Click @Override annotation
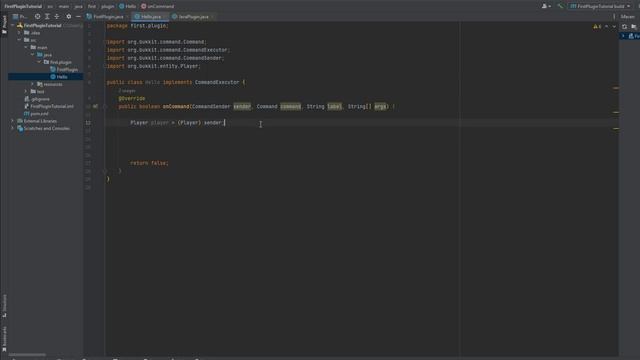Image resolution: width=640 pixels, height=360 pixels. [x=131, y=98]
